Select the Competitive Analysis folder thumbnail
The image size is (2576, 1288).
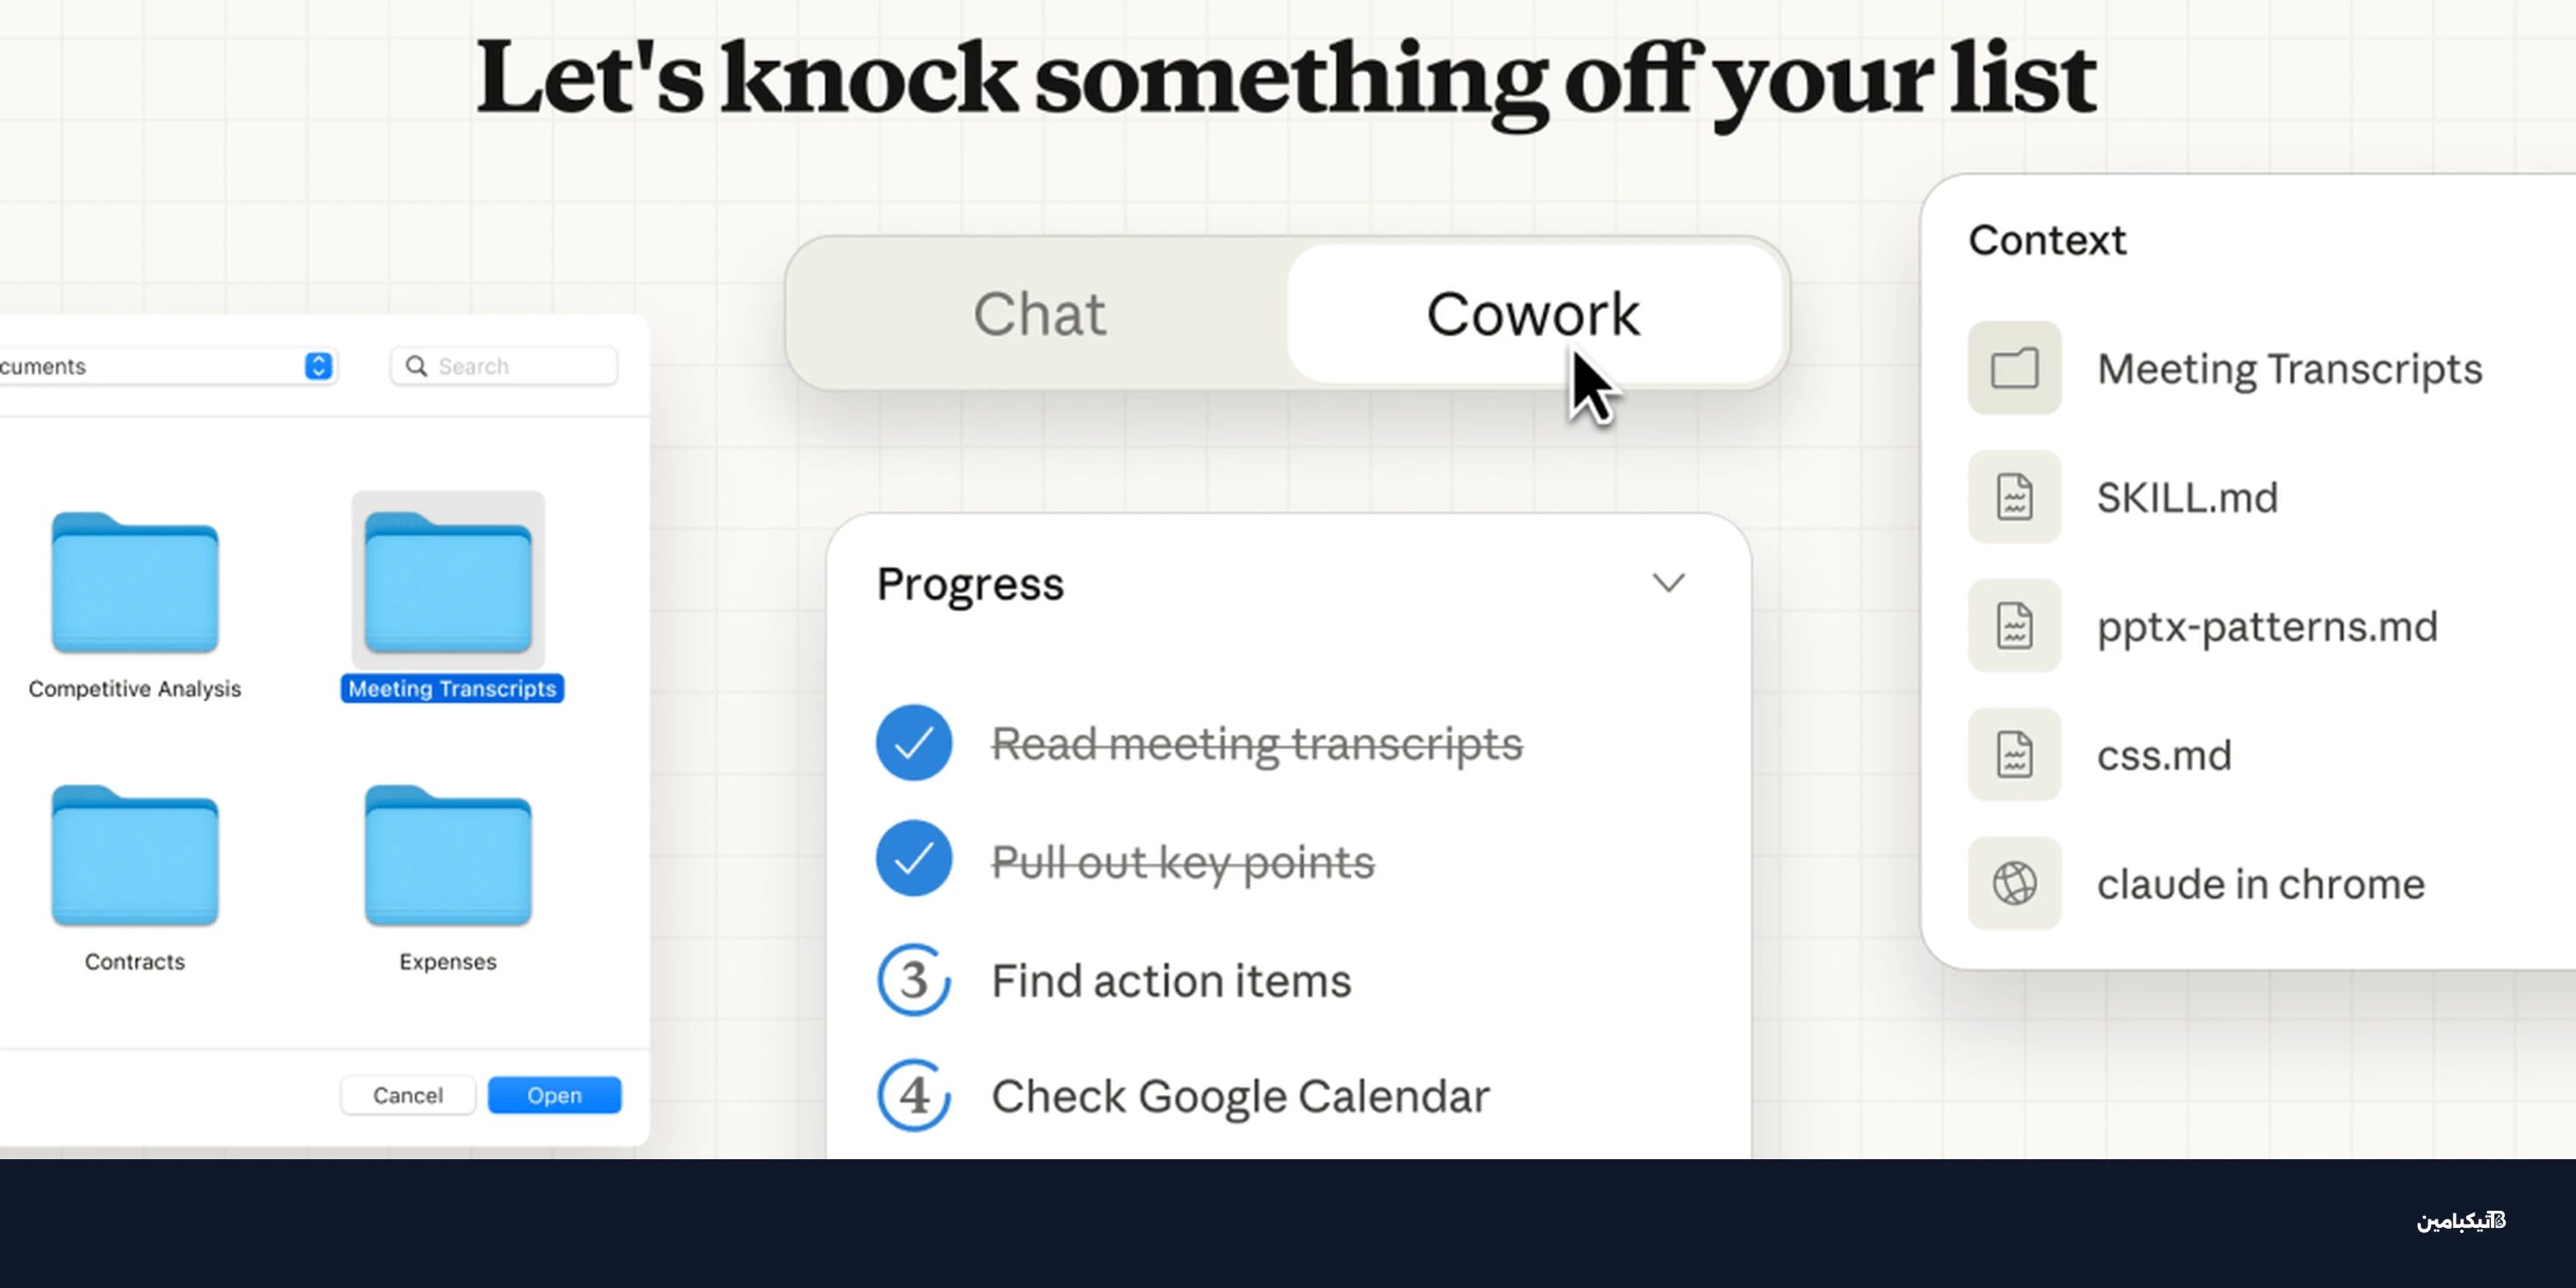[x=134, y=585]
